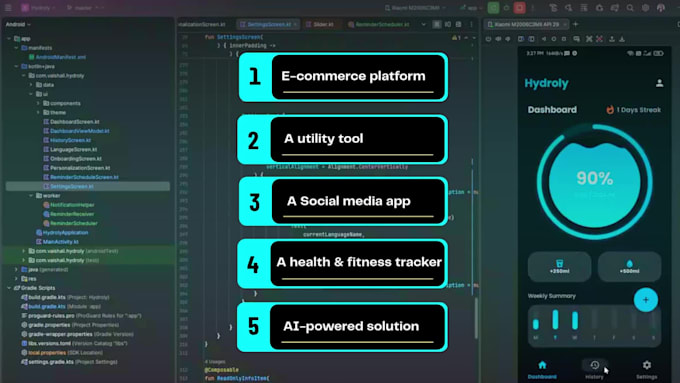680x383 pixels.
Task: Open HistoryScreen.kt in project tree
Action: pyautogui.click(x=67, y=140)
